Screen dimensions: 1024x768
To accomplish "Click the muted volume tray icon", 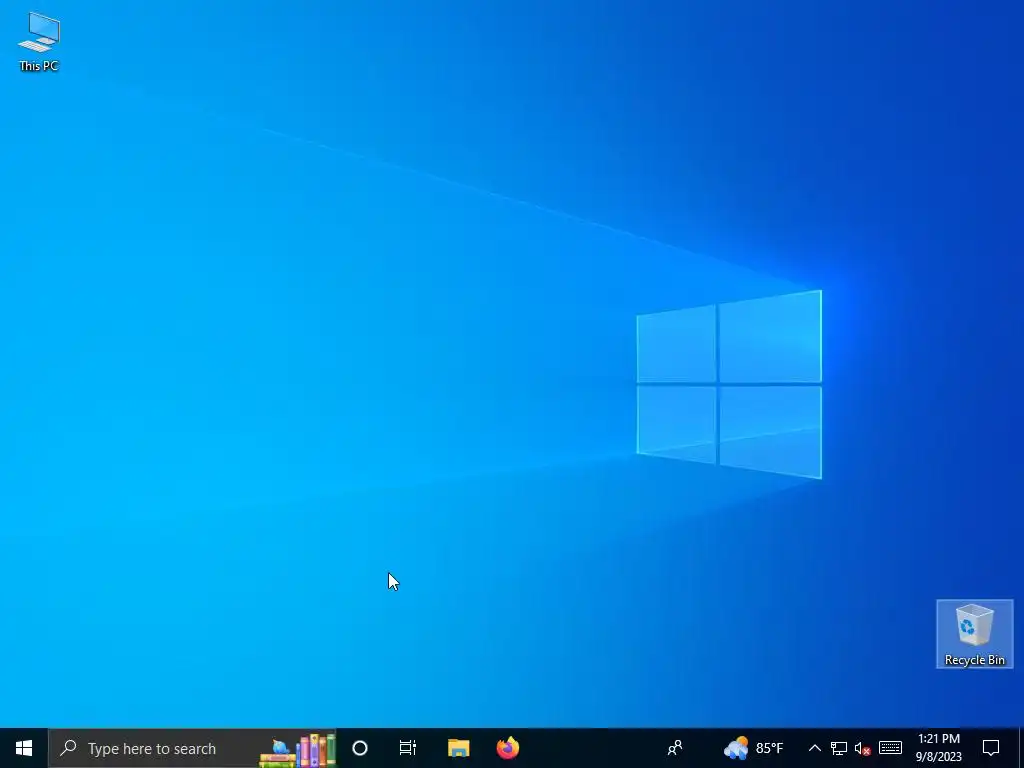I will pyautogui.click(x=863, y=748).
